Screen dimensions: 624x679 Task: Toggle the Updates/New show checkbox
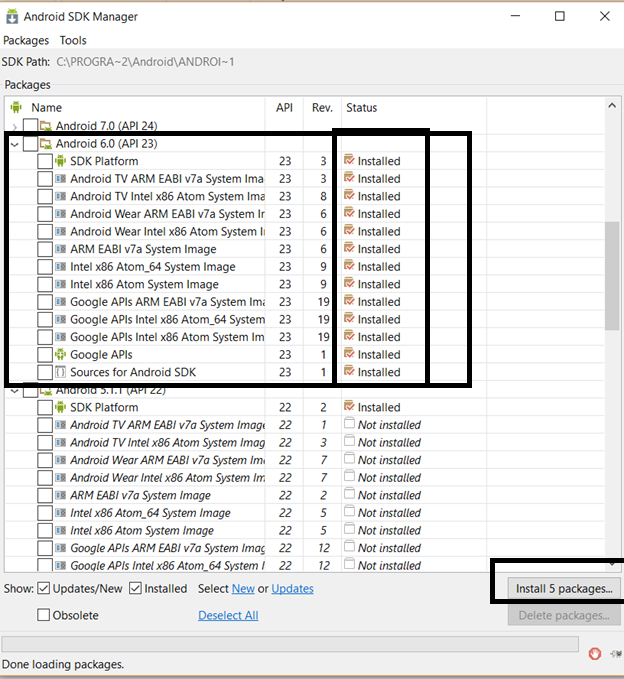point(43,588)
